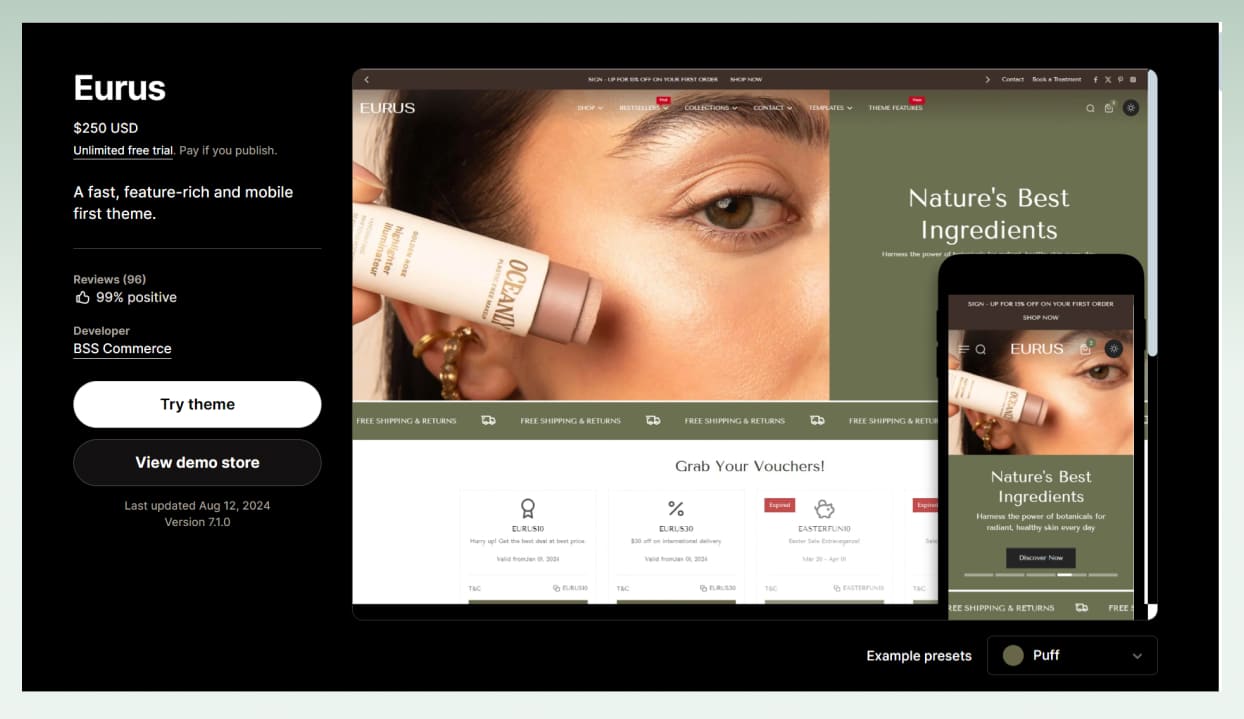Open the COLLECTIONS menu in desktop preview
The image size is (1244, 719).
tap(710, 108)
